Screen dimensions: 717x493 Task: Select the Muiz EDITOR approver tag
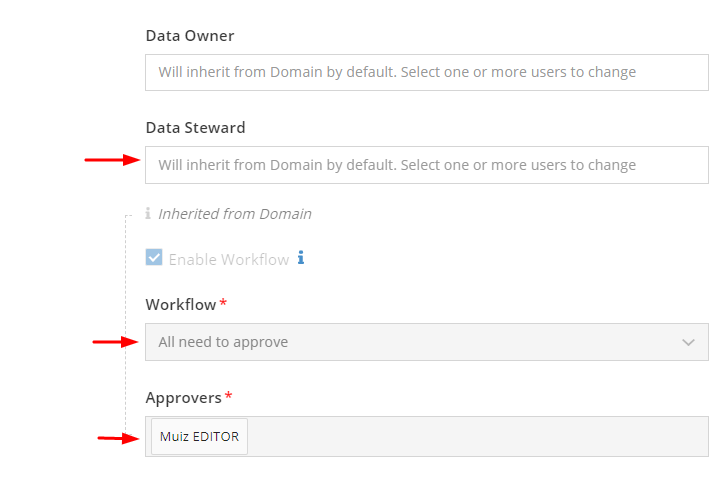point(199,437)
